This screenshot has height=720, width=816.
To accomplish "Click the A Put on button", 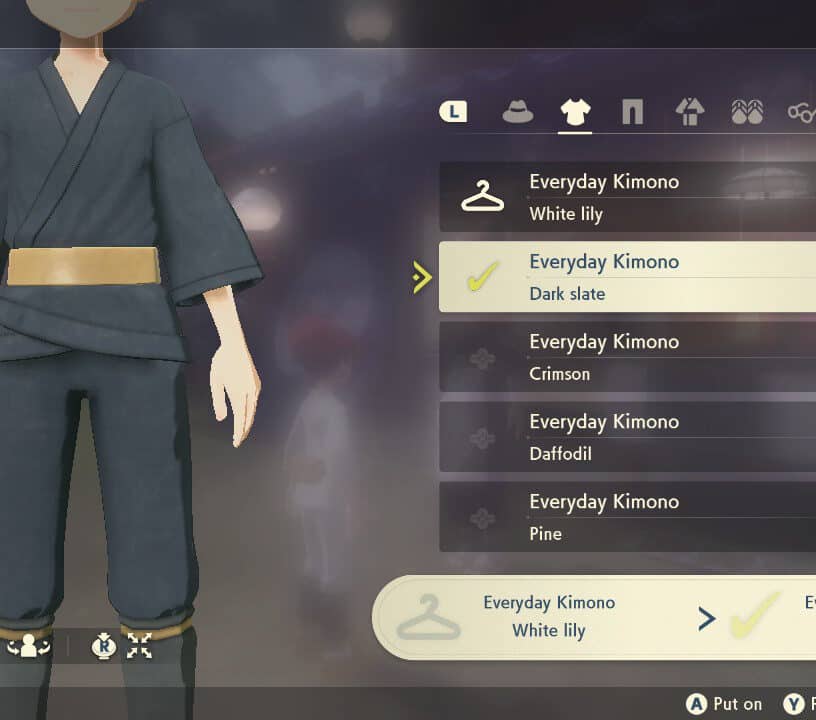I will coord(724,704).
